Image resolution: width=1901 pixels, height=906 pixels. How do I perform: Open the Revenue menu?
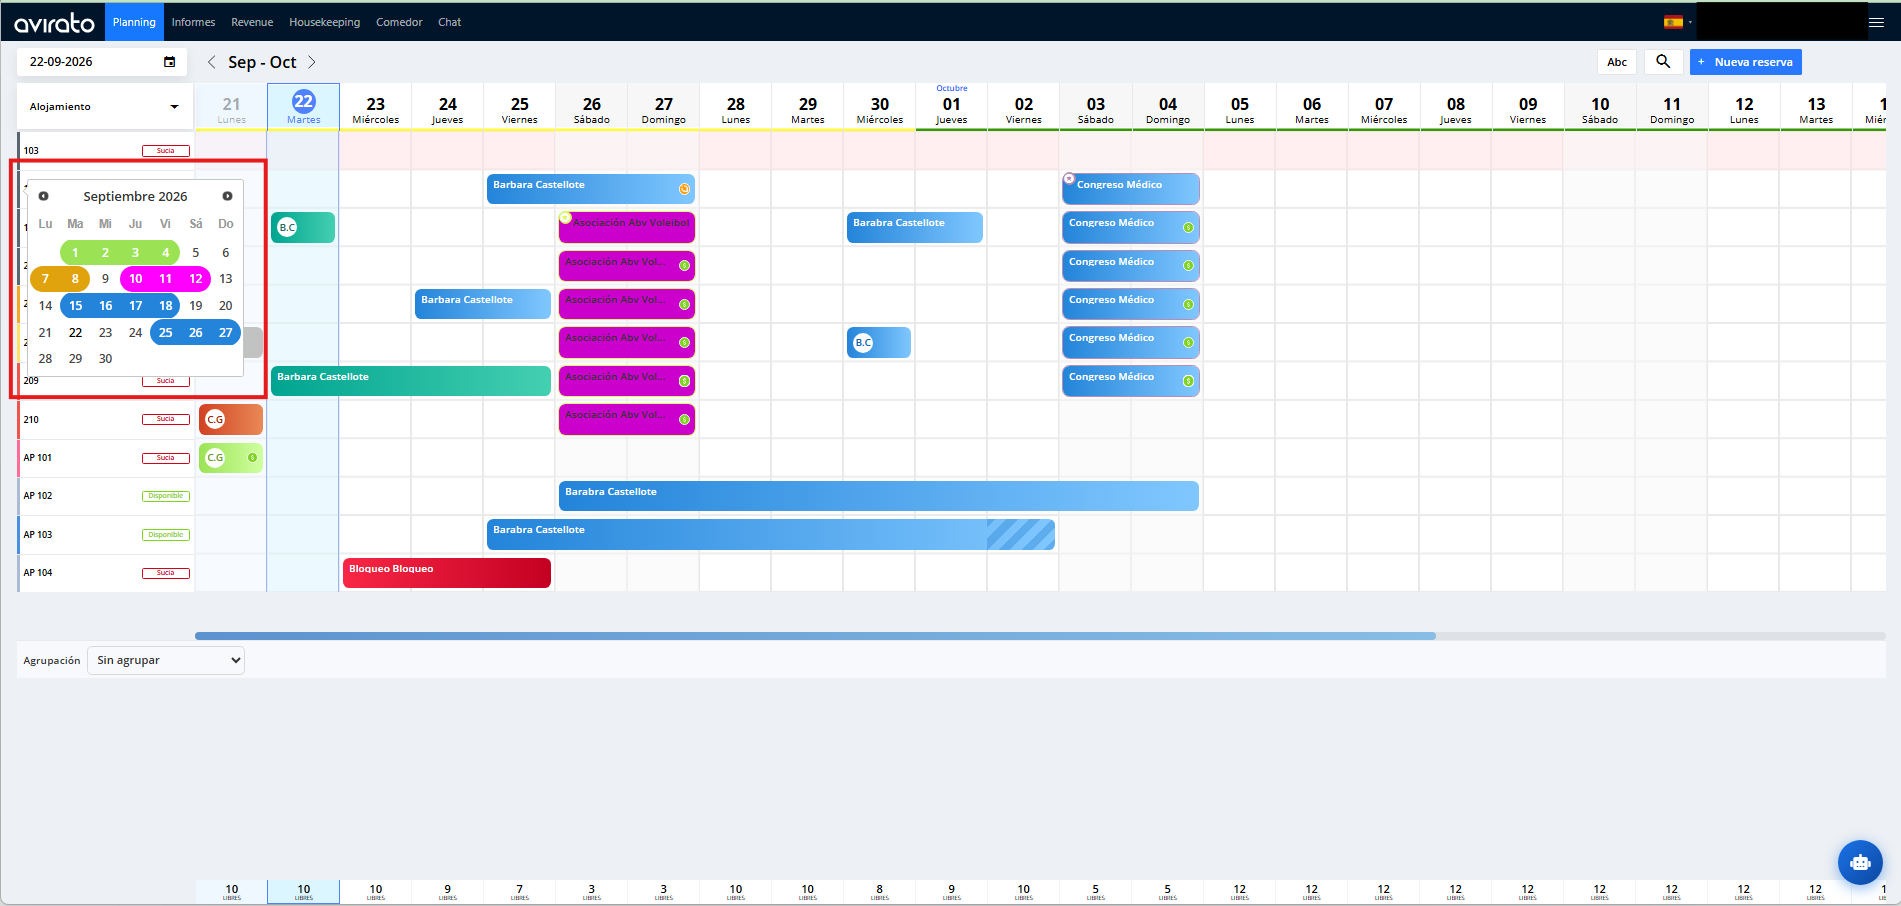click(x=252, y=22)
